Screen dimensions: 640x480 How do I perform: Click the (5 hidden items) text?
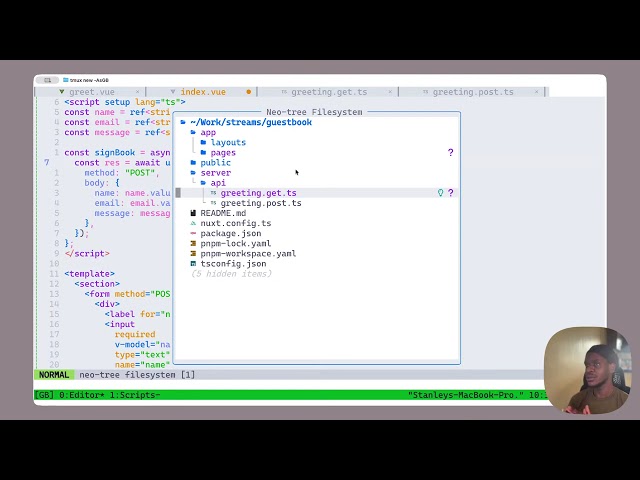231,274
